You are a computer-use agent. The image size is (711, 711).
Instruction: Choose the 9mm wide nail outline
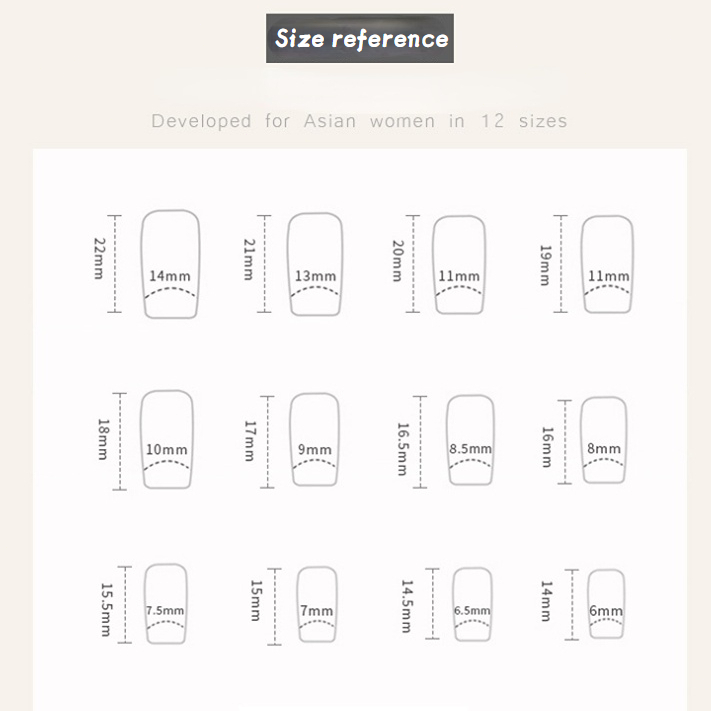[314, 440]
